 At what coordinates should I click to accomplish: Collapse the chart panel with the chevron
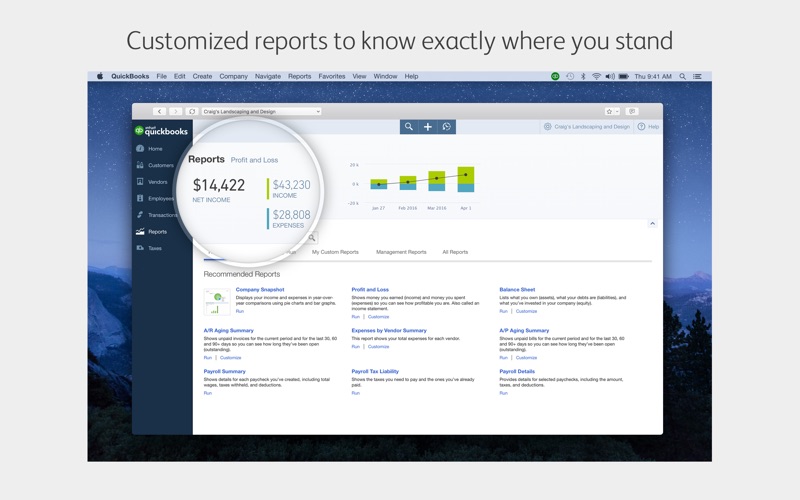(652, 224)
